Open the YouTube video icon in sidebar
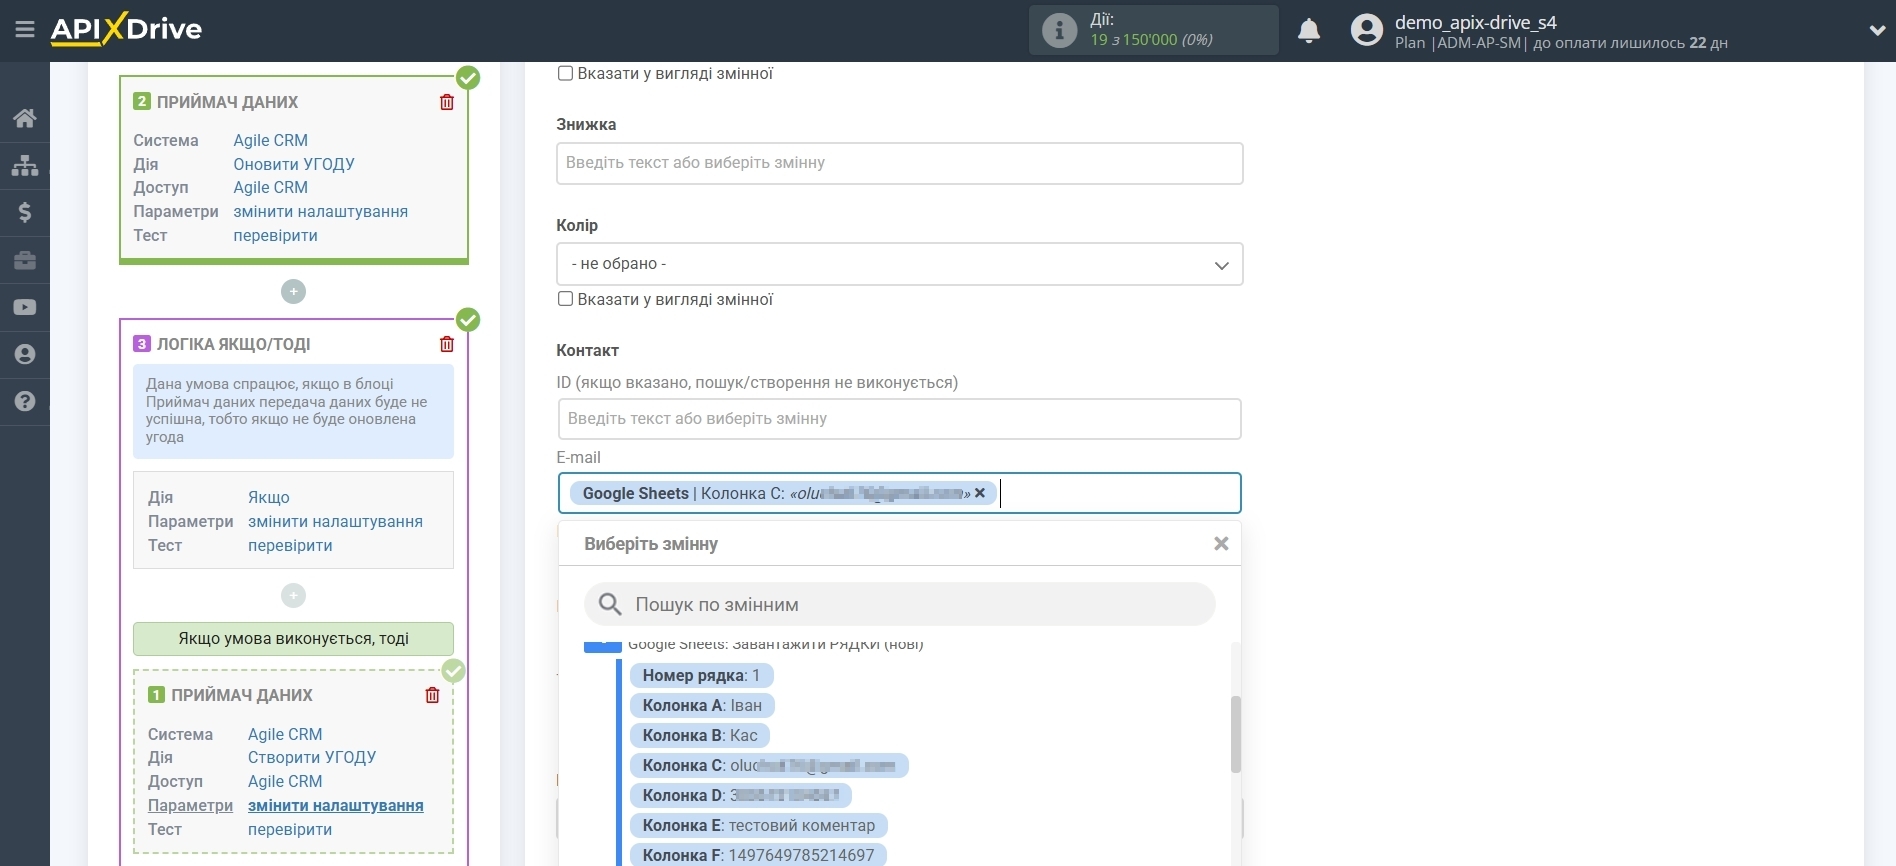 click(25, 307)
